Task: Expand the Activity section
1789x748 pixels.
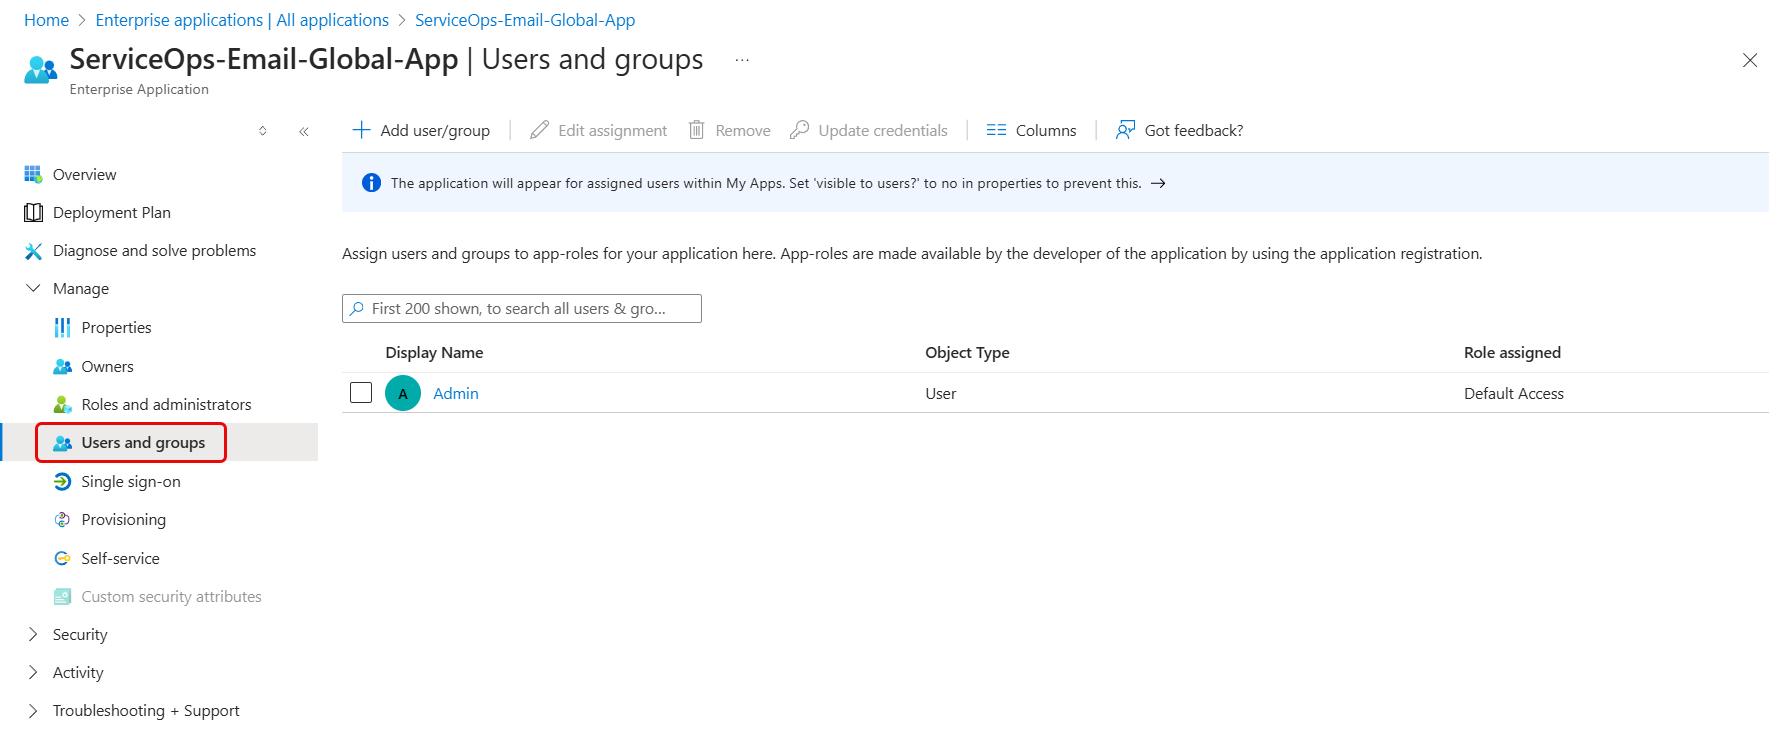Action: tap(33, 673)
